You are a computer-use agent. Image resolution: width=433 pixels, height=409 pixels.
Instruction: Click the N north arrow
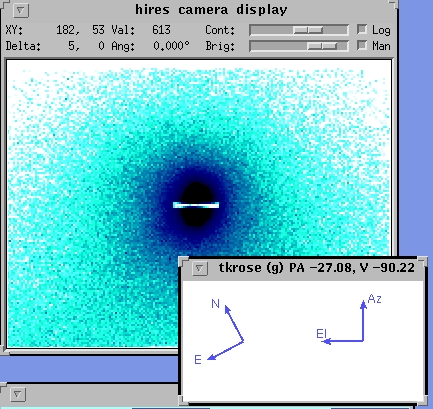[x=234, y=323]
